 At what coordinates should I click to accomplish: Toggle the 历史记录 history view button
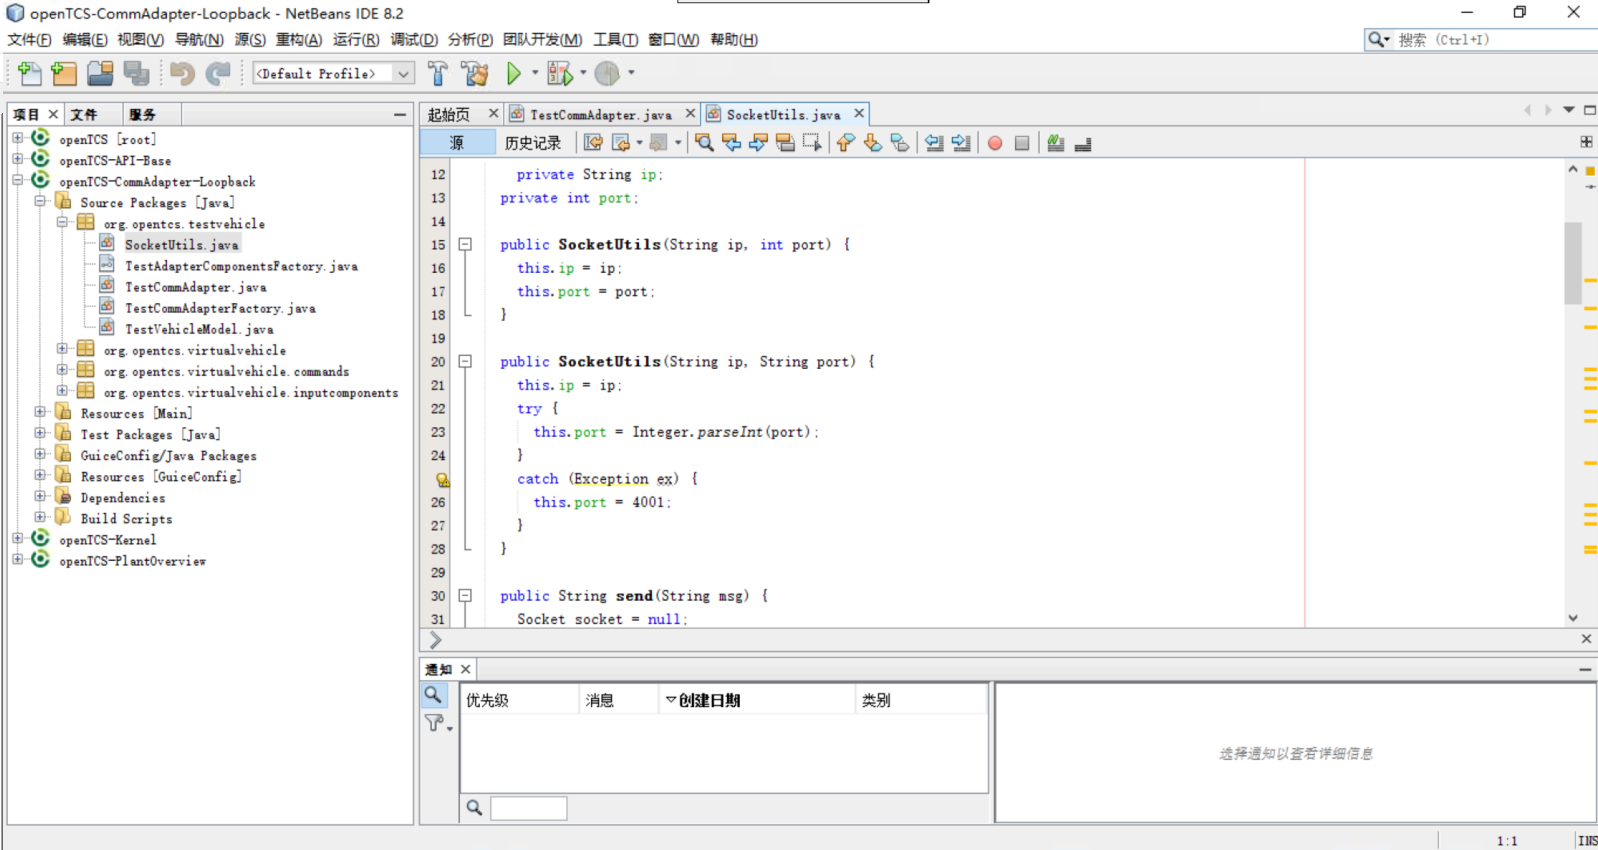tap(533, 143)
